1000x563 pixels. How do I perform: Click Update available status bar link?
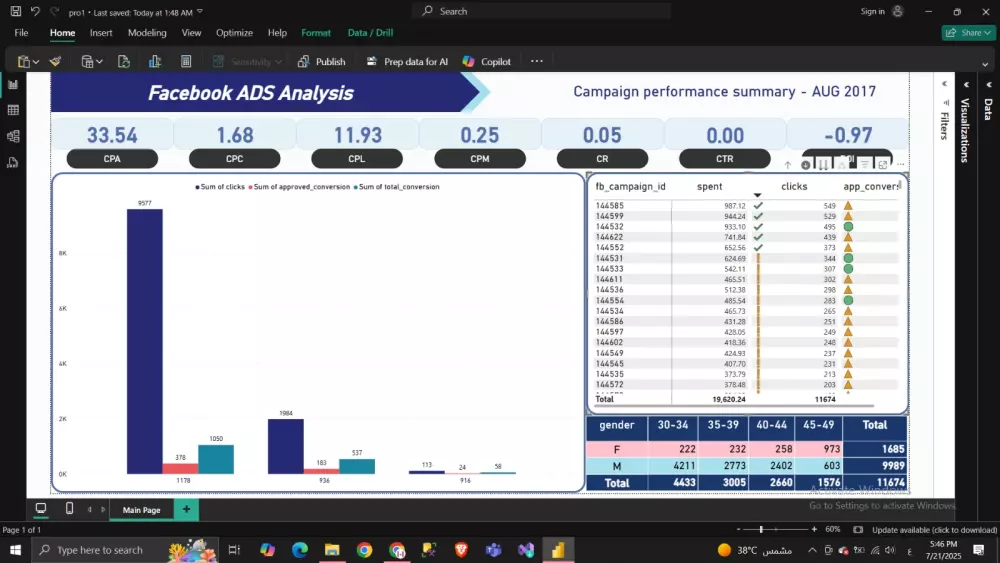pos(934,530)
